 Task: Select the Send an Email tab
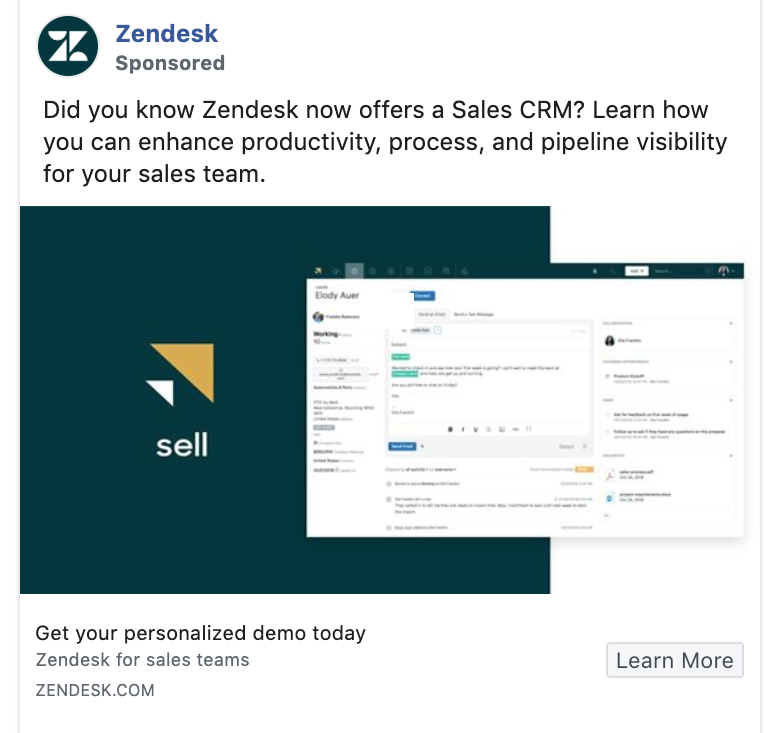[x=431, y=314]
